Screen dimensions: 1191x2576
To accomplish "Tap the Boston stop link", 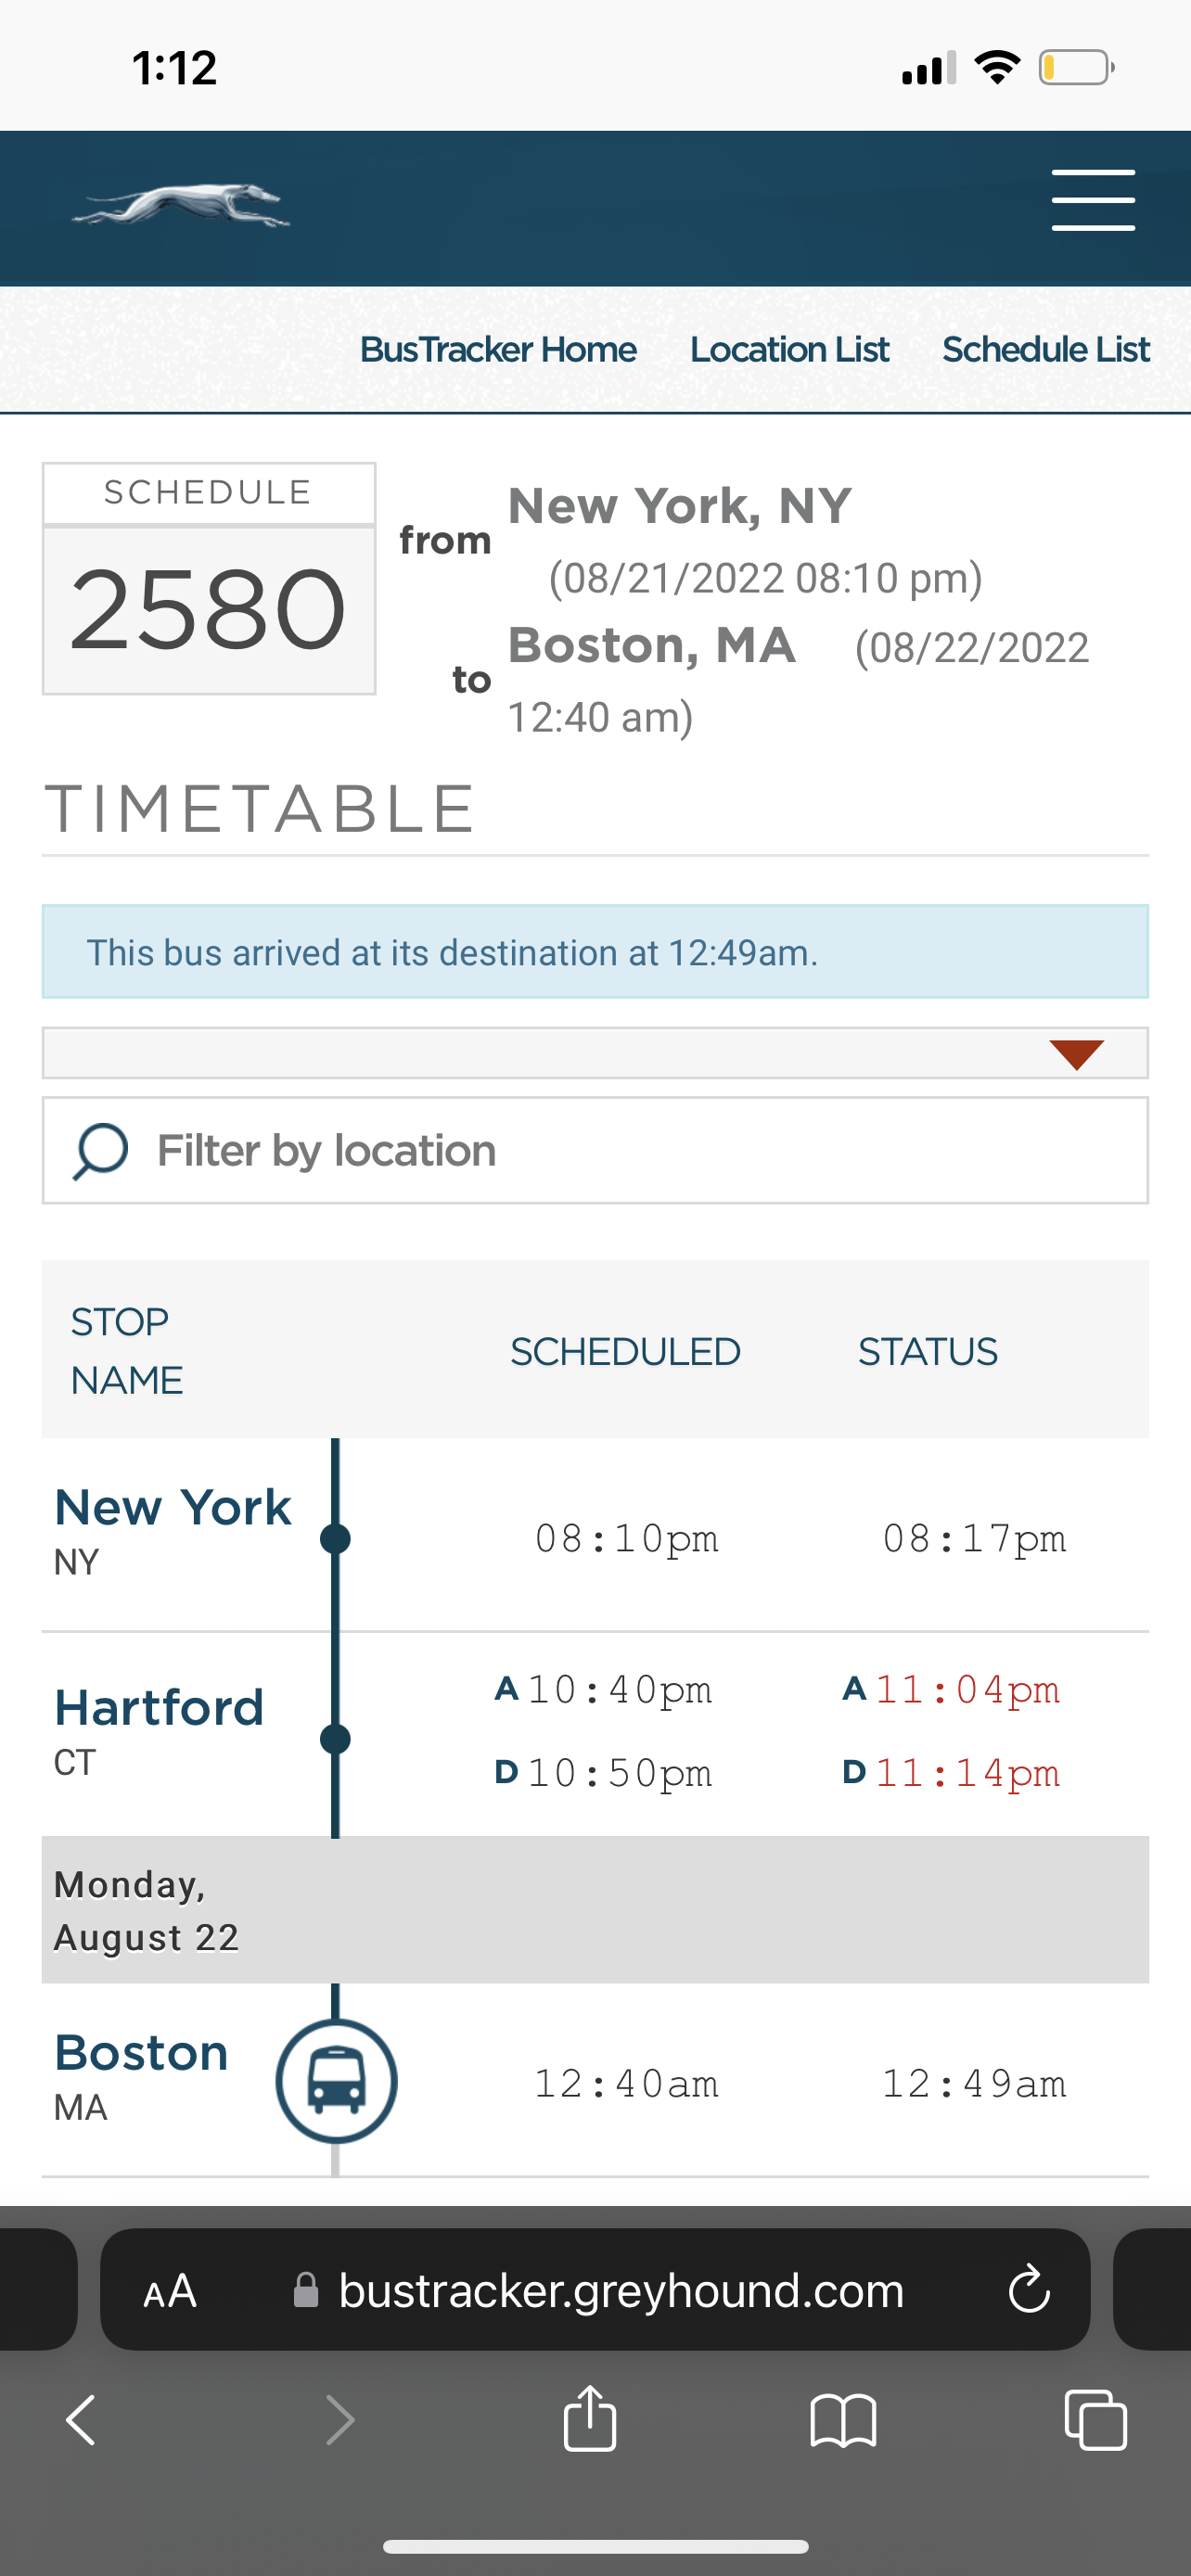I will point(142,2054).
